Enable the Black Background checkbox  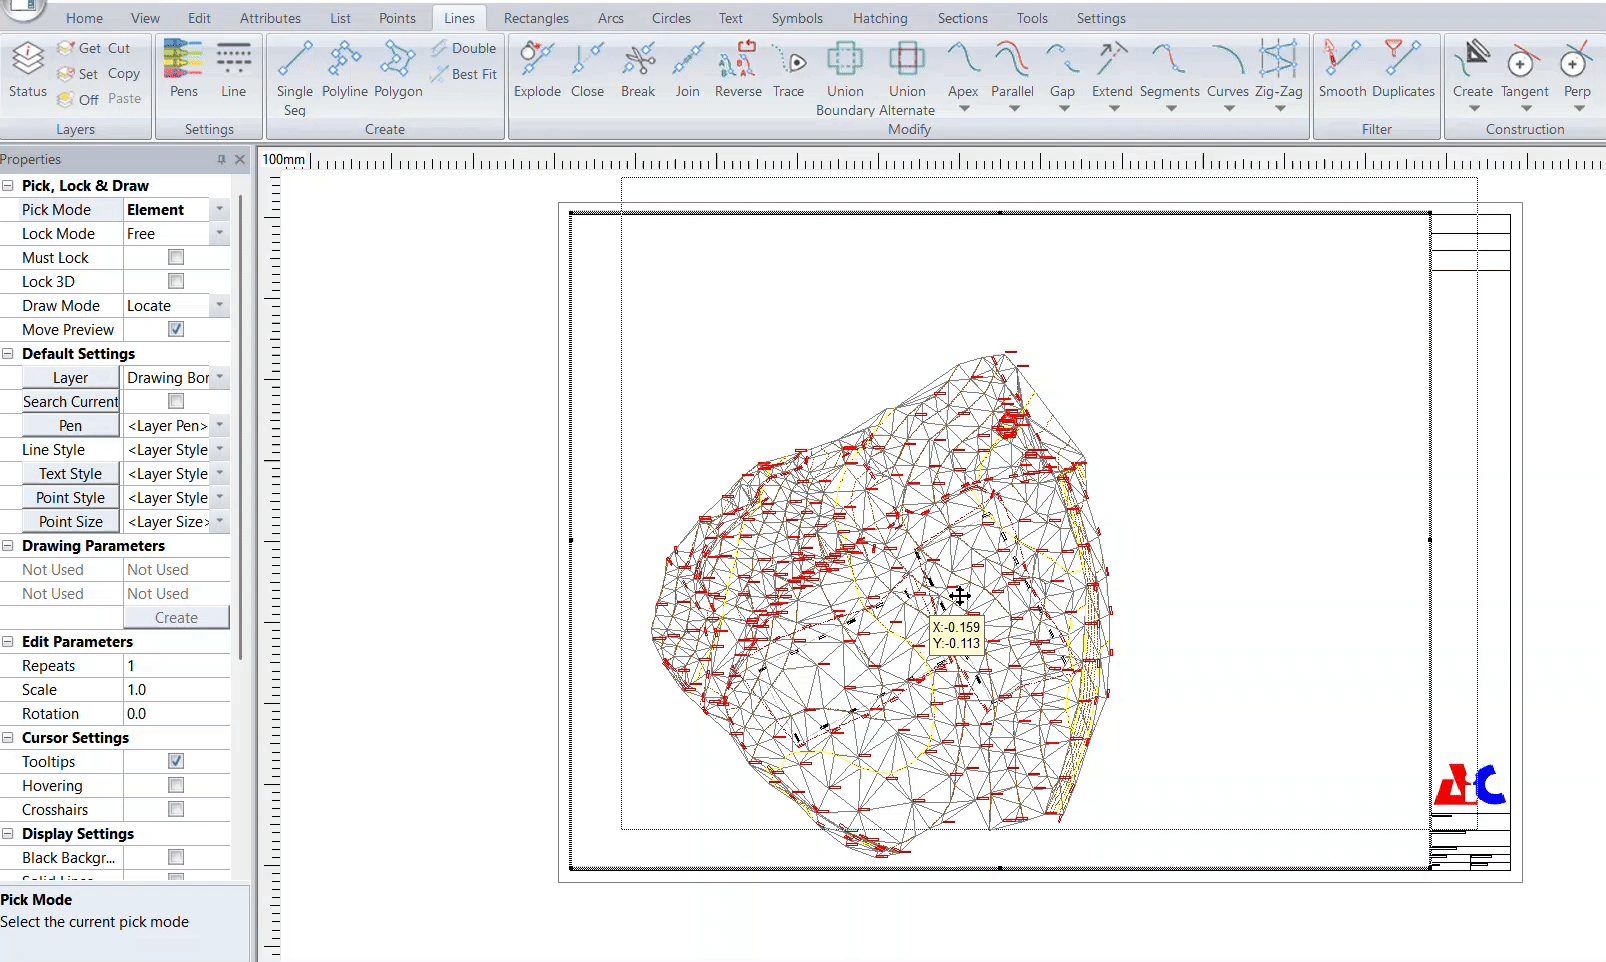coord(176,857)
